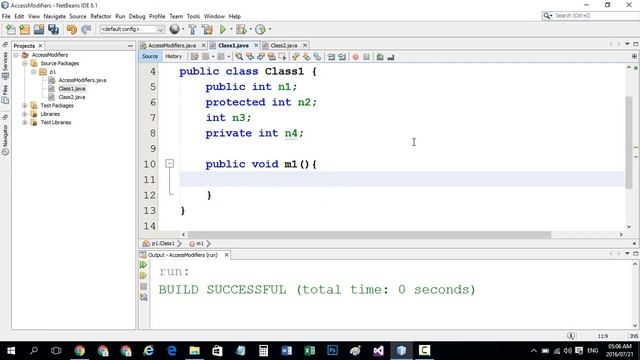Expand the Libraries node
640x360 pixels.
25,114
